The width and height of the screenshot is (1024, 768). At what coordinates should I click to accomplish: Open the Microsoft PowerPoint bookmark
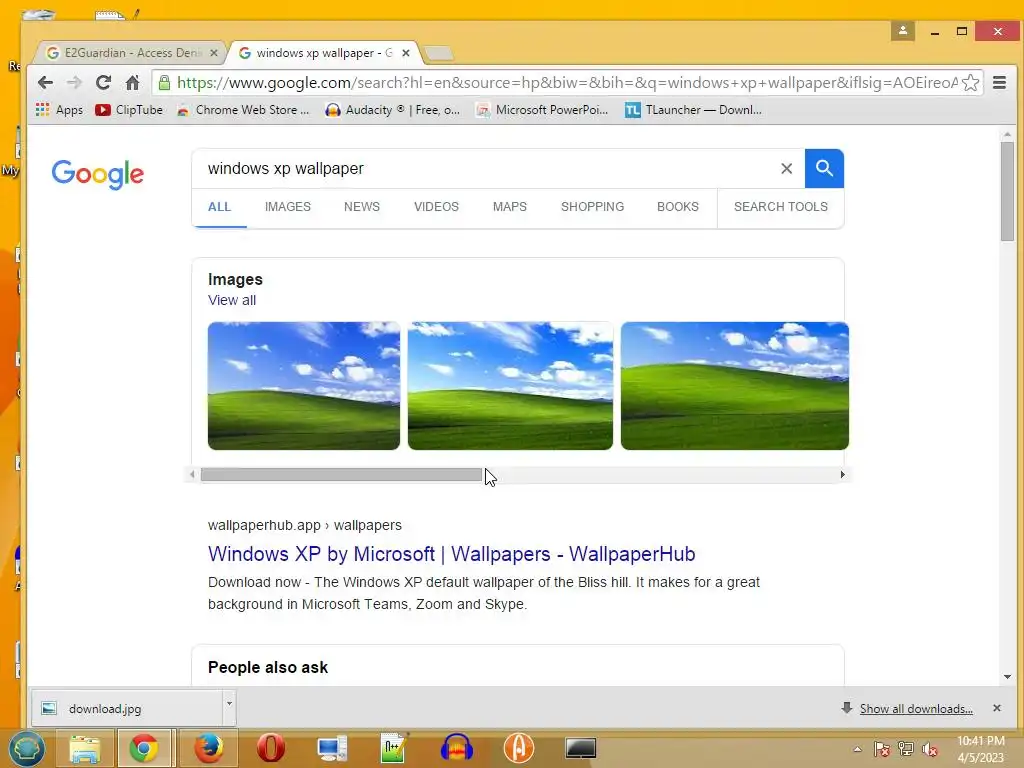542,110
